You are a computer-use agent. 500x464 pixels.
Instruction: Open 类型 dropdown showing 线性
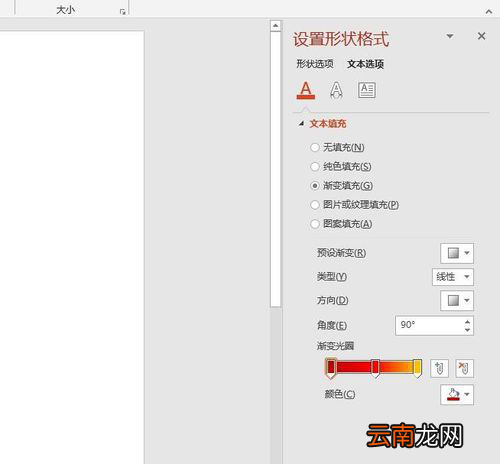pos(453,277)
